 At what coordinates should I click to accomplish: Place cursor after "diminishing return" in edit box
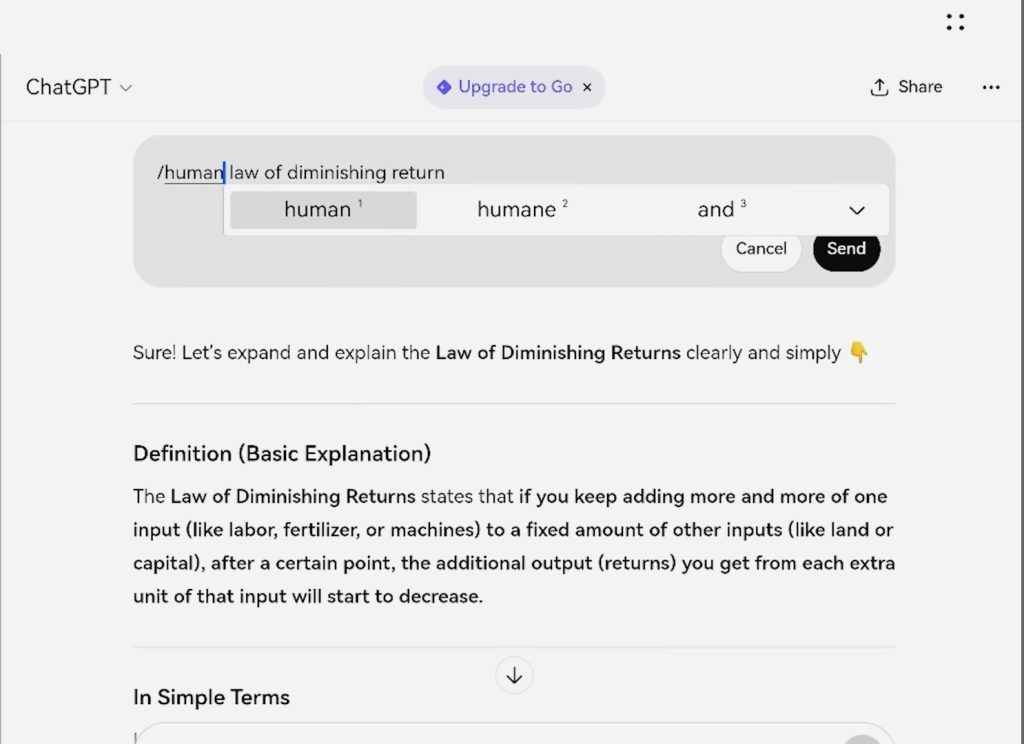tap(446, 173)
